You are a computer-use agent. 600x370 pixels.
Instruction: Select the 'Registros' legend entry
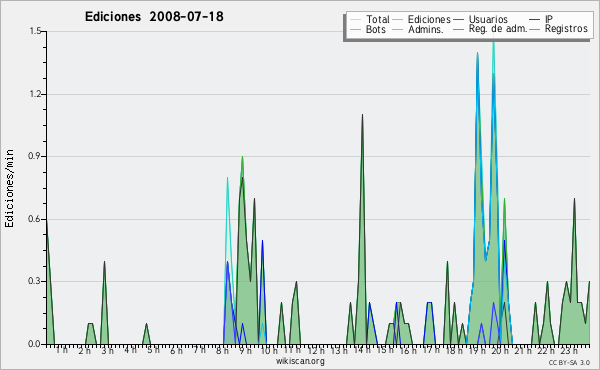coord(566,29)
